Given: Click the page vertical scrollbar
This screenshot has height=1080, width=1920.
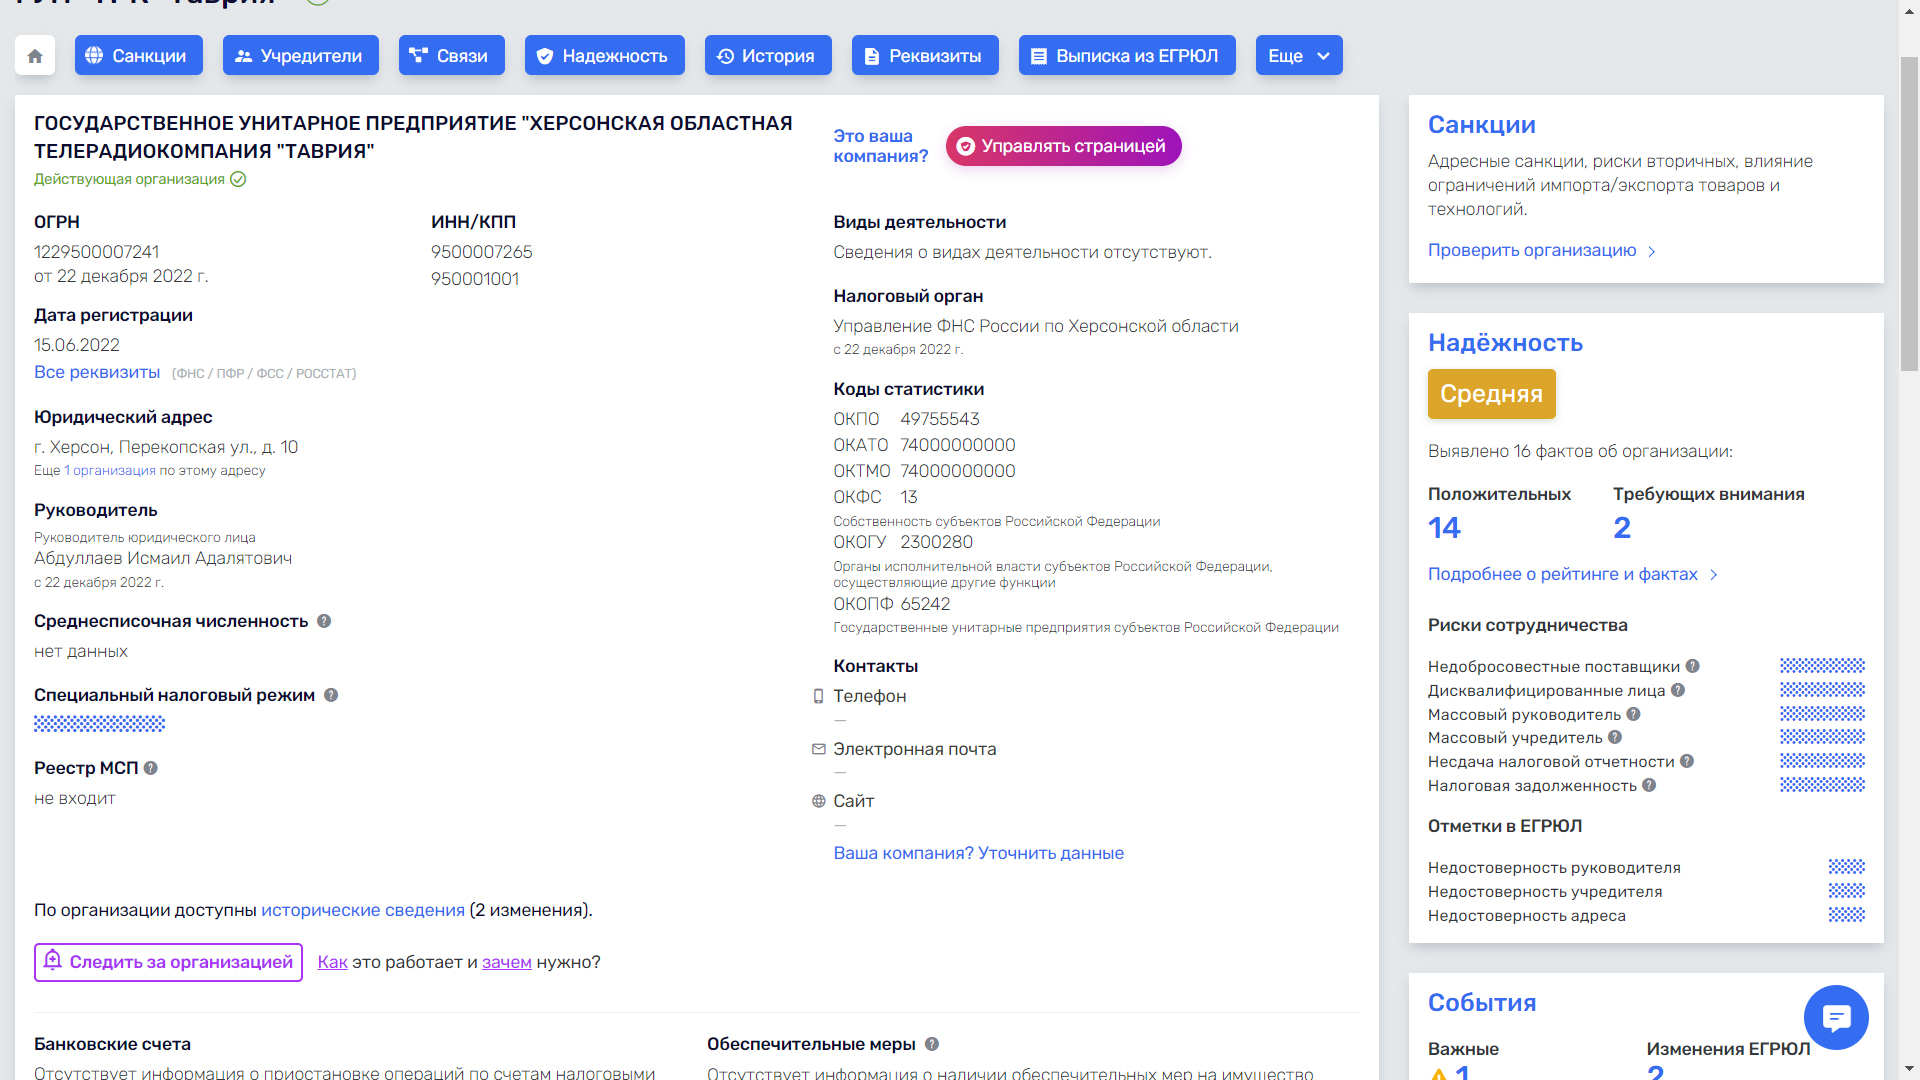Looking at the screenshot, I should [1909, 215].
